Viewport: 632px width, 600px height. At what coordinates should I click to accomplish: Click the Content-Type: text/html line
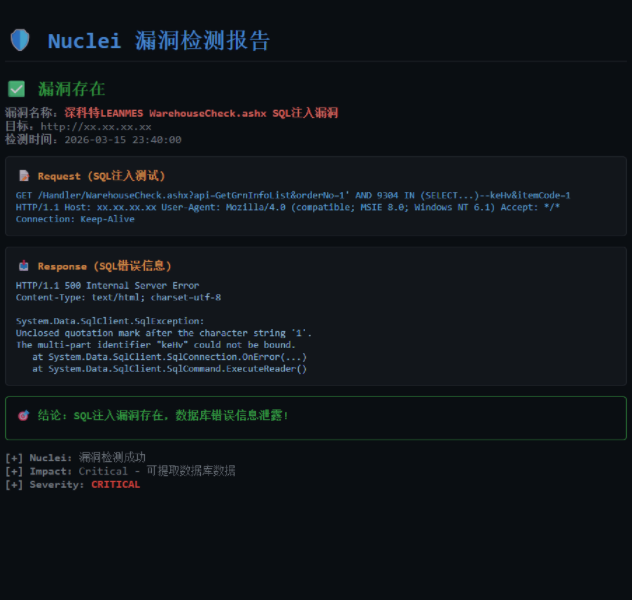click(x=118, y=297)
